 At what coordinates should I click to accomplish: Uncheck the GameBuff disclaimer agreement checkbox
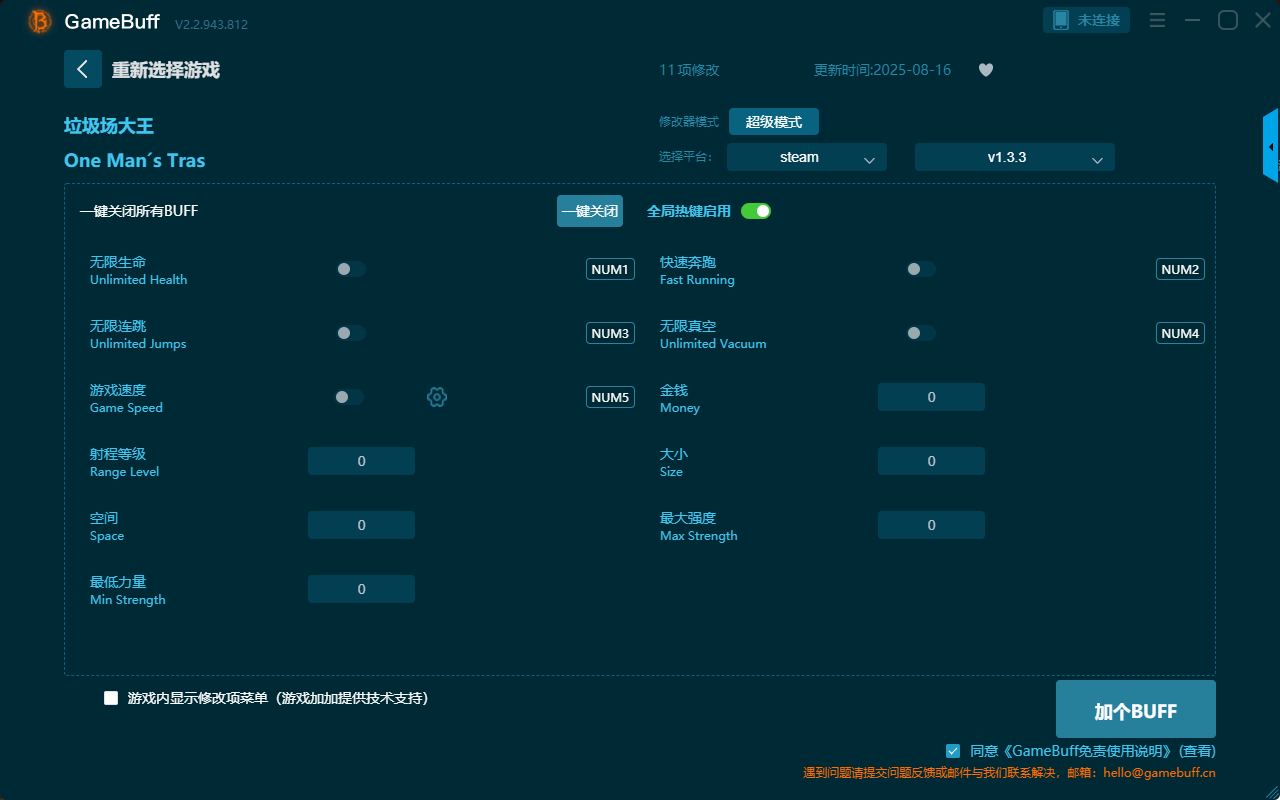pyautogui.click(x=953, y=750)
